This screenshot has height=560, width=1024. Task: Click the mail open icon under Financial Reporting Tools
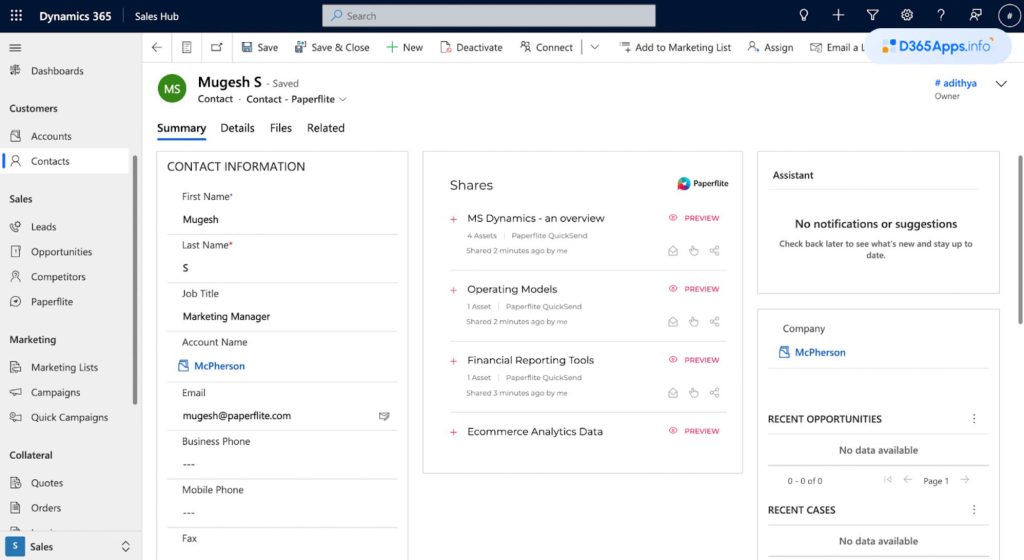673,393
